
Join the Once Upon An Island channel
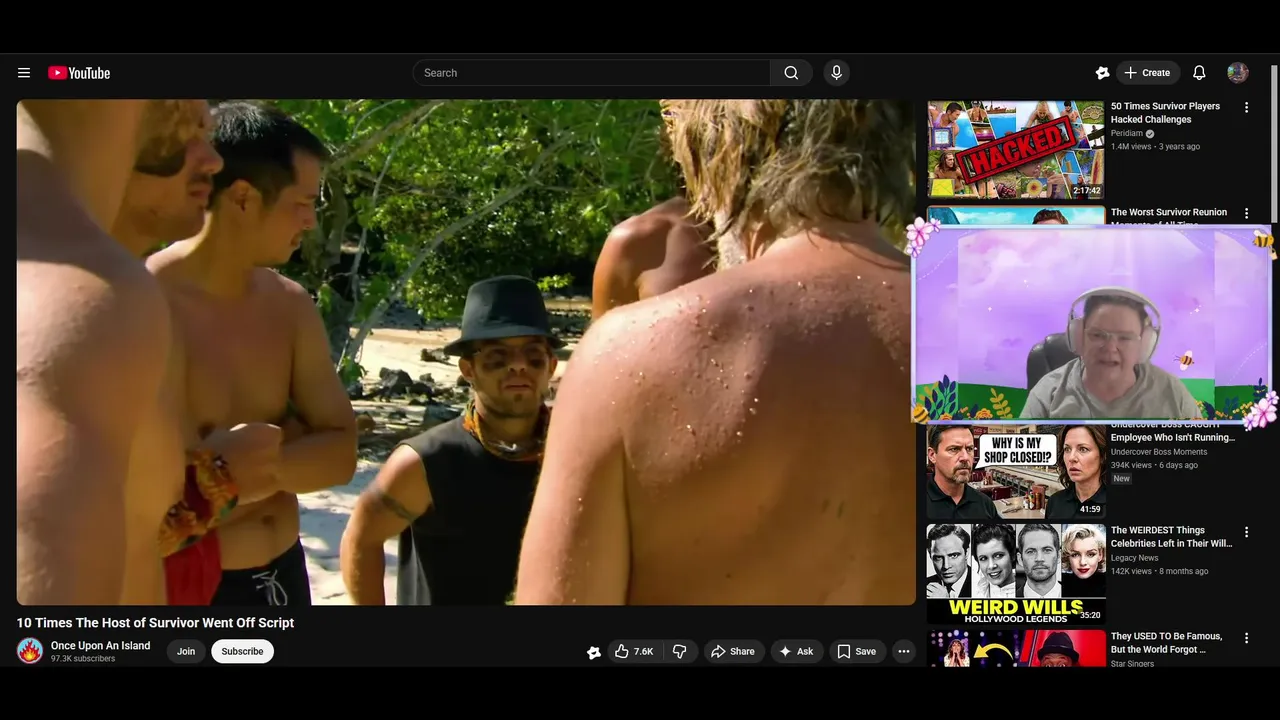point(186,651)
